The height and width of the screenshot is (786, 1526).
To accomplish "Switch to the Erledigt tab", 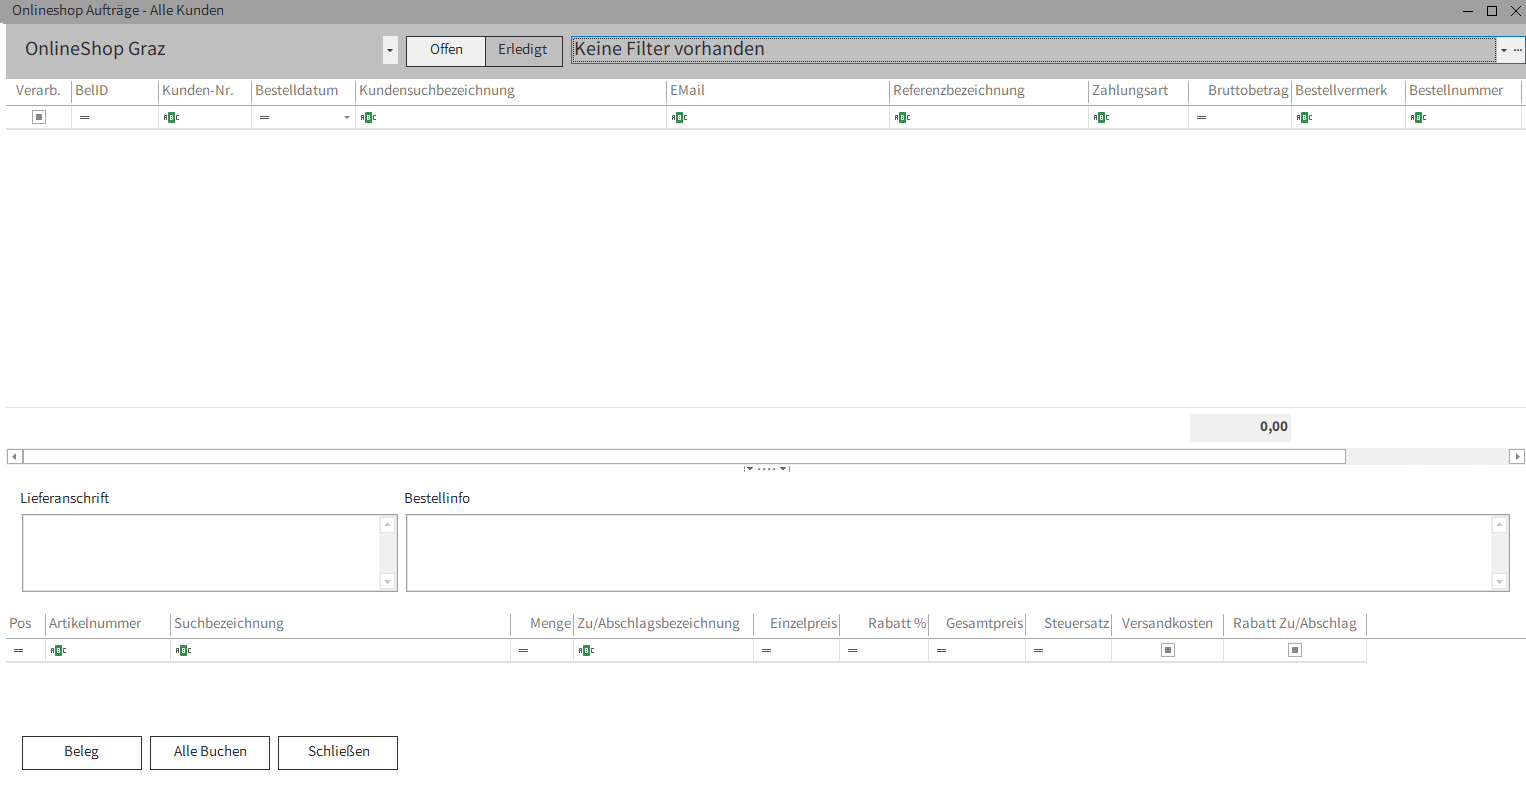I will [x=523, y=50].
